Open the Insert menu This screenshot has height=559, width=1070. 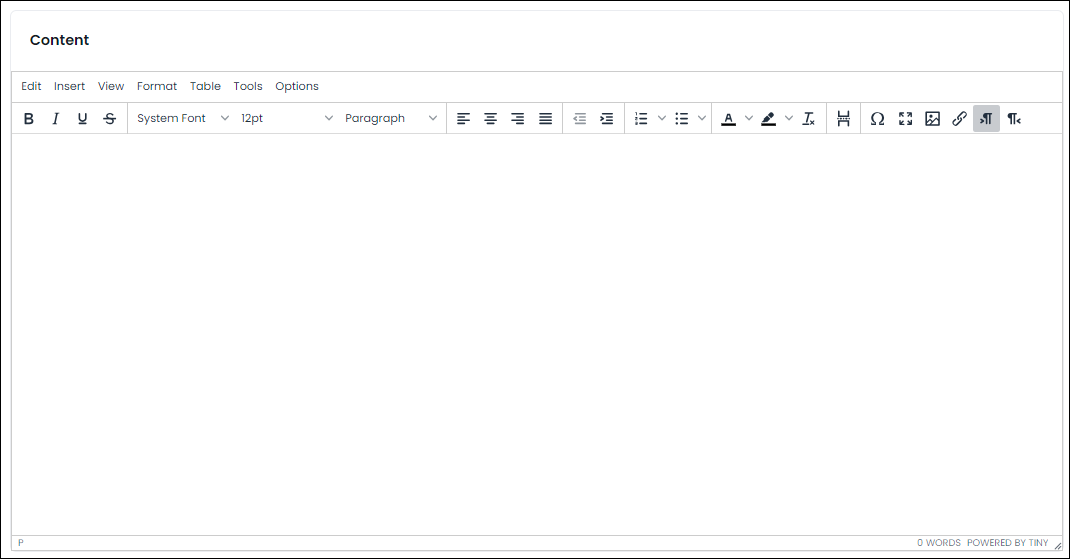click(x=69, y=86)
